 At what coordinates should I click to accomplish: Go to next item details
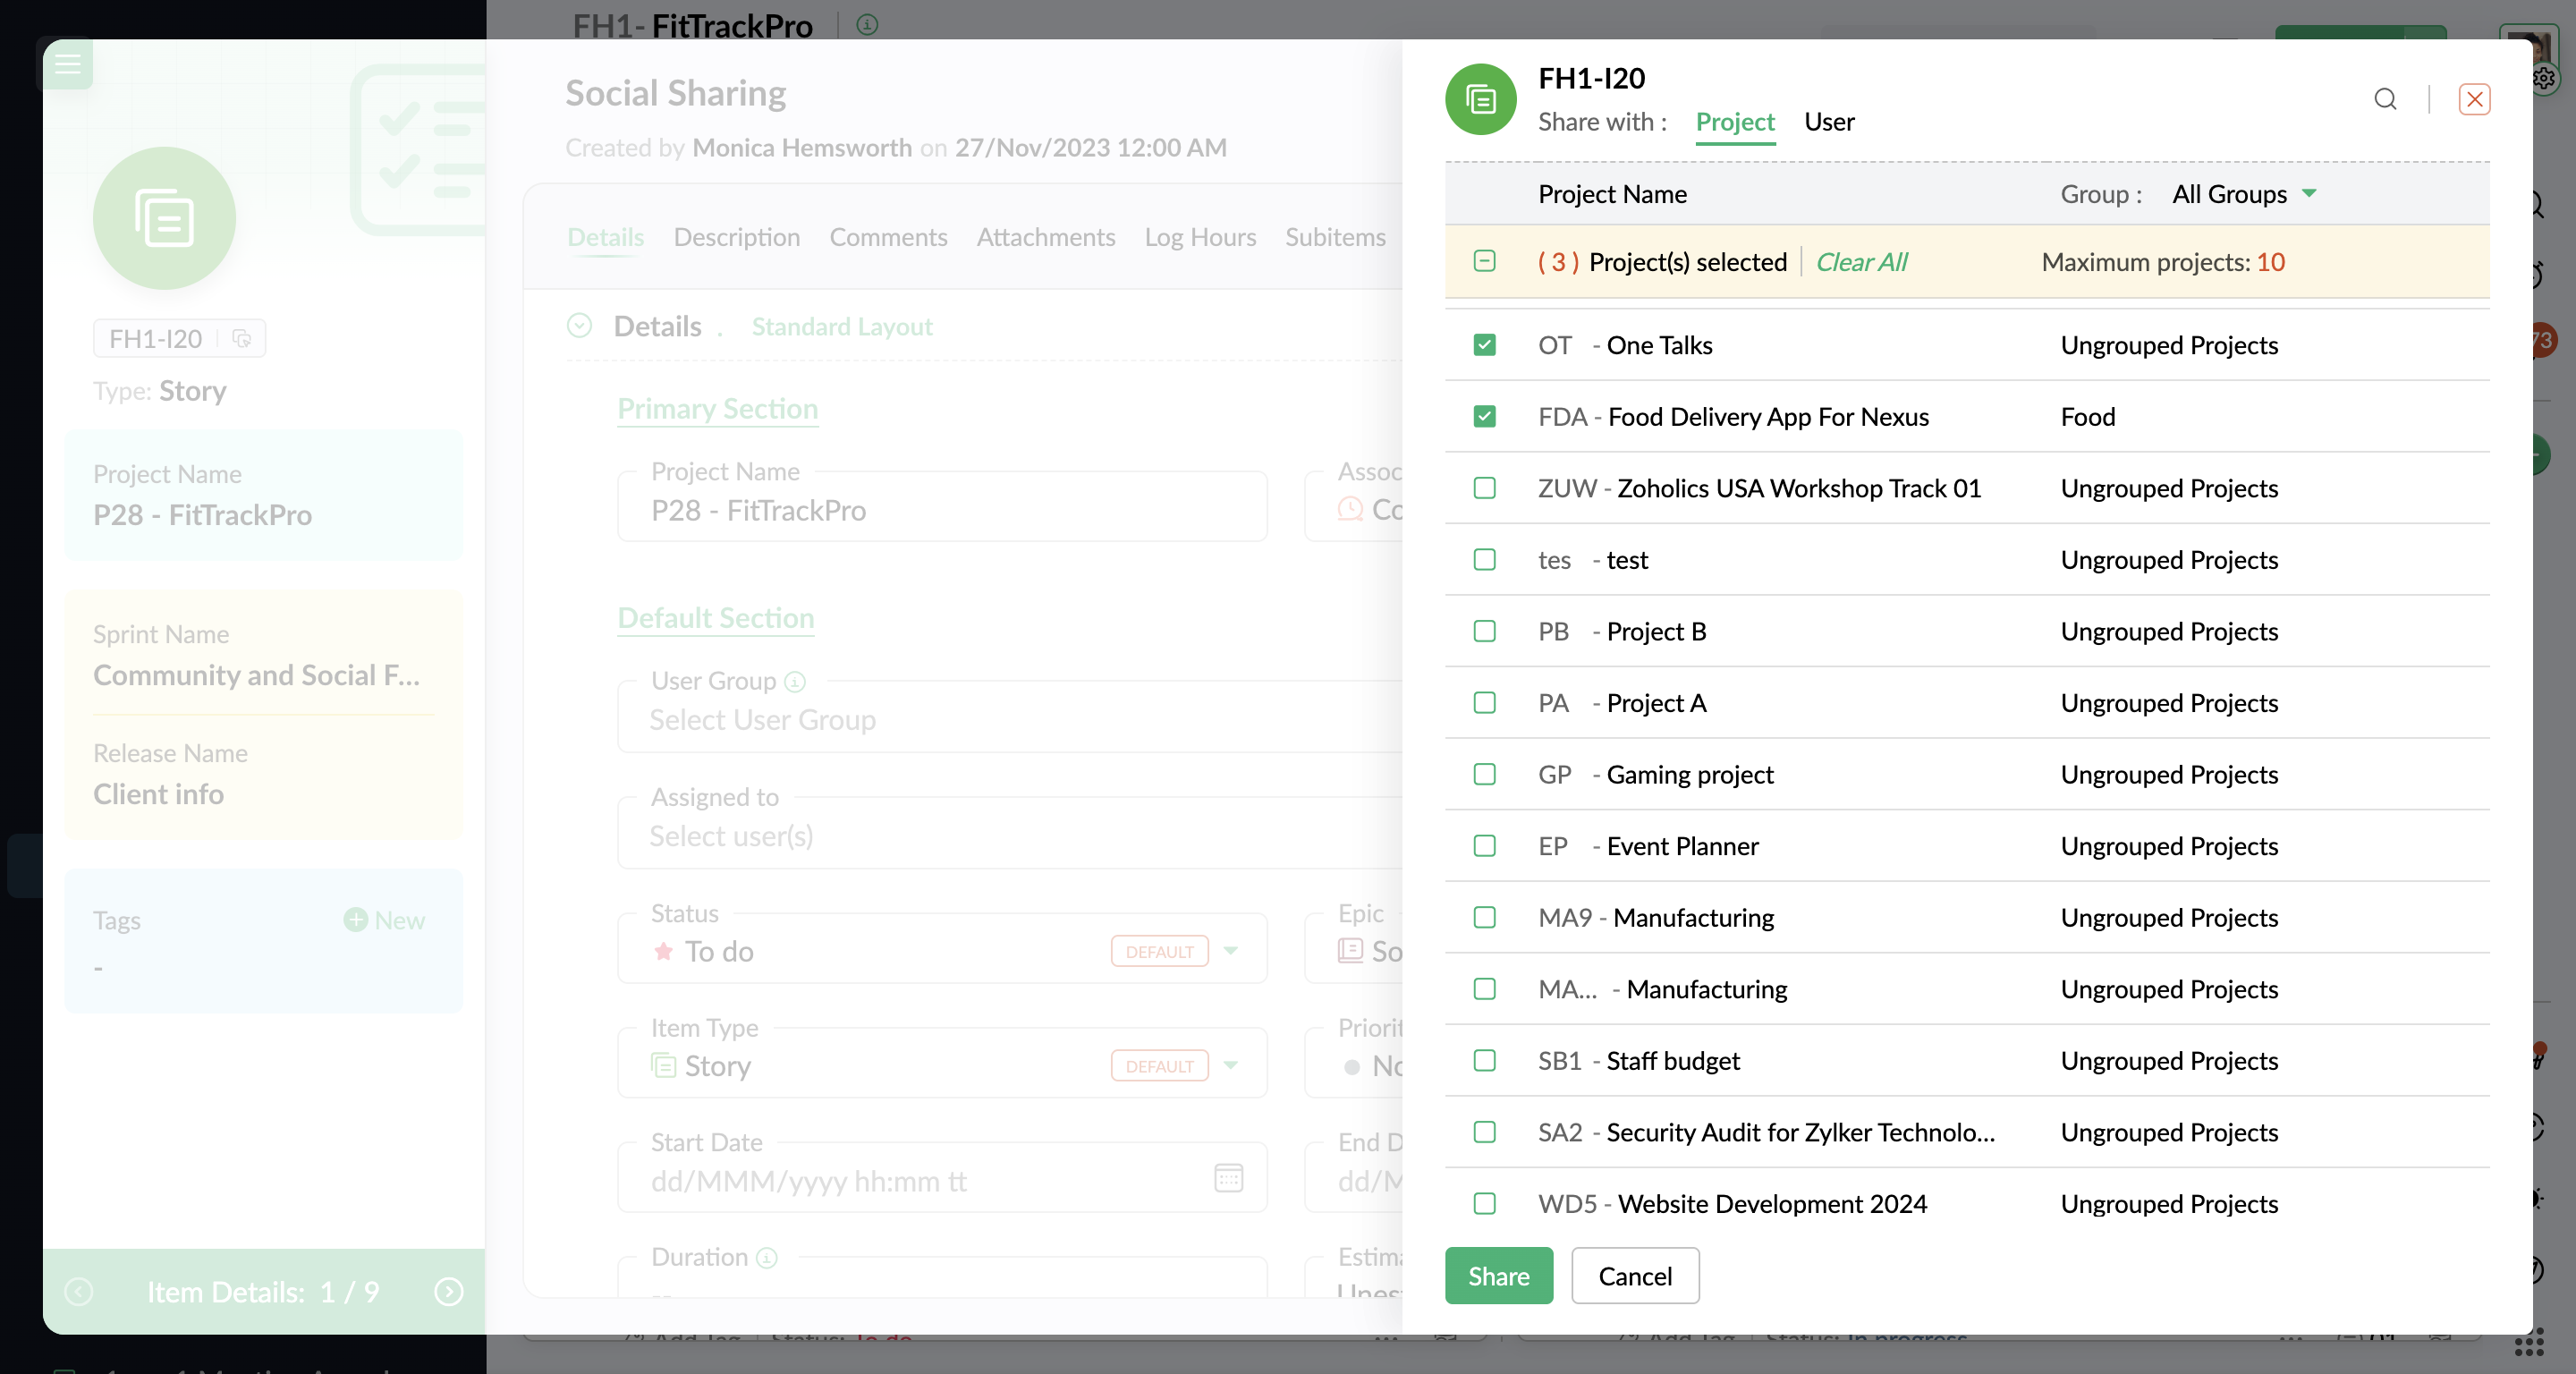point(449,1292)
